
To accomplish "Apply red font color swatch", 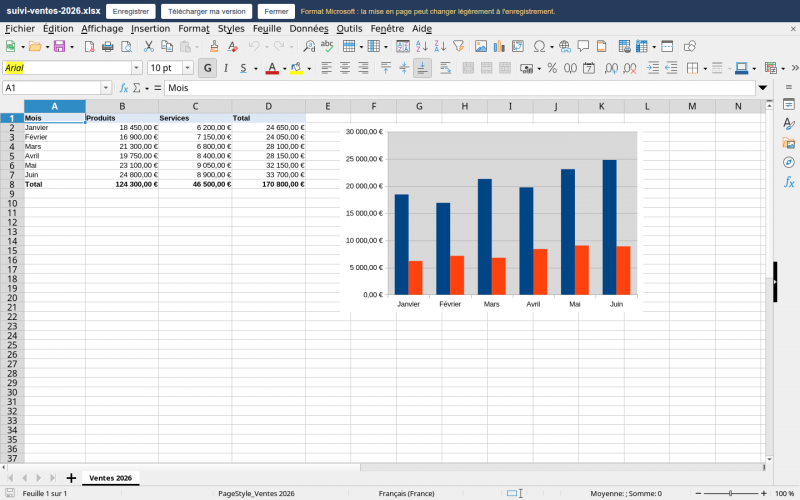I will [272, 68].
